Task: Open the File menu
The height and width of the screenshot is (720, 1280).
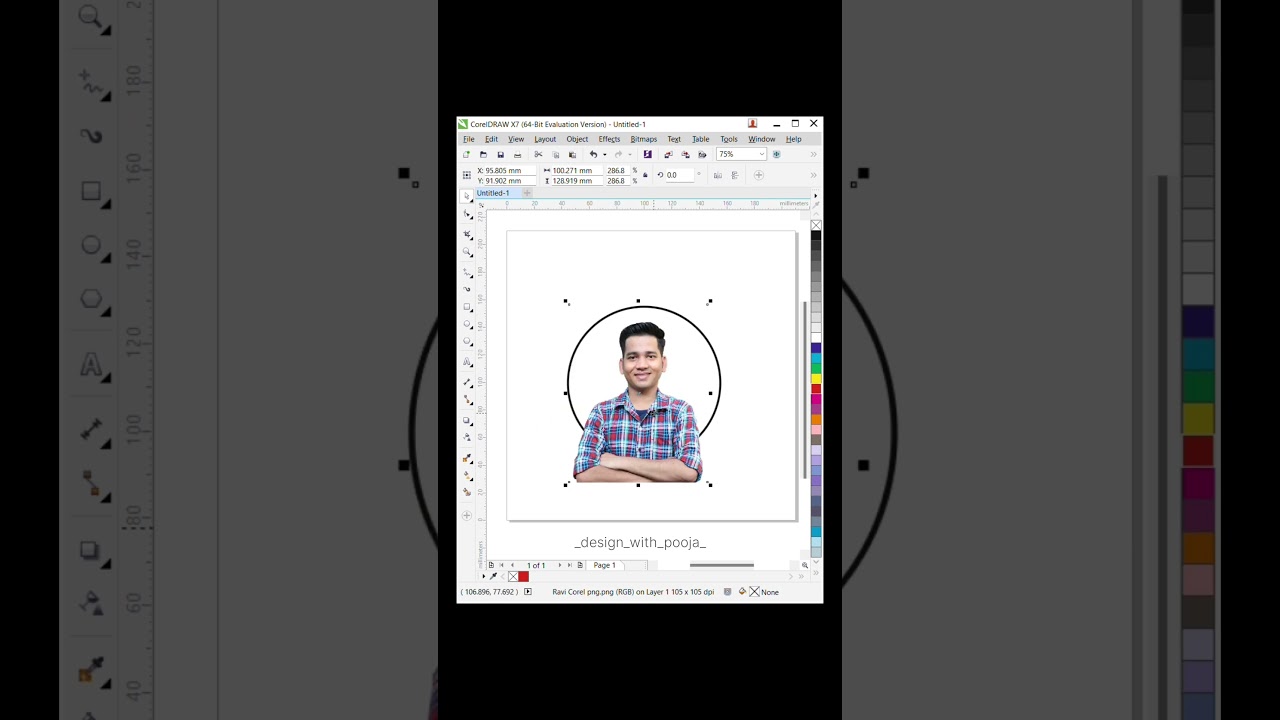Action: [x=469, y=139]
